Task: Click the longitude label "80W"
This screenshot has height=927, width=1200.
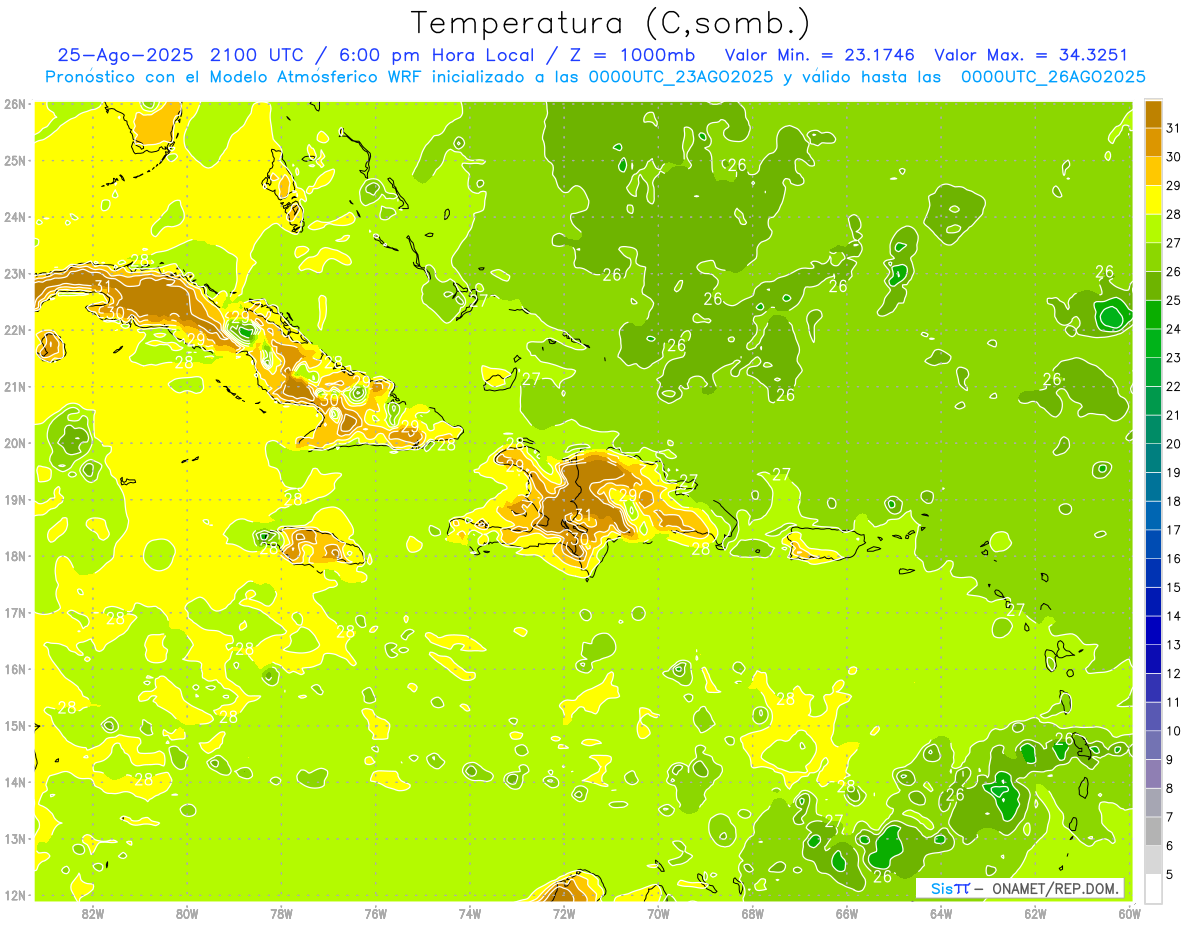Action: point(186,913)
